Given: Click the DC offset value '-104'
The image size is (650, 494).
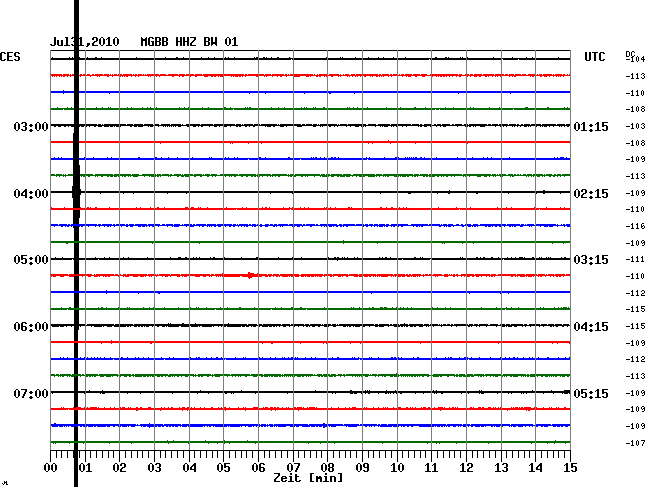Looking at the screenshot, I should [635, 59].
